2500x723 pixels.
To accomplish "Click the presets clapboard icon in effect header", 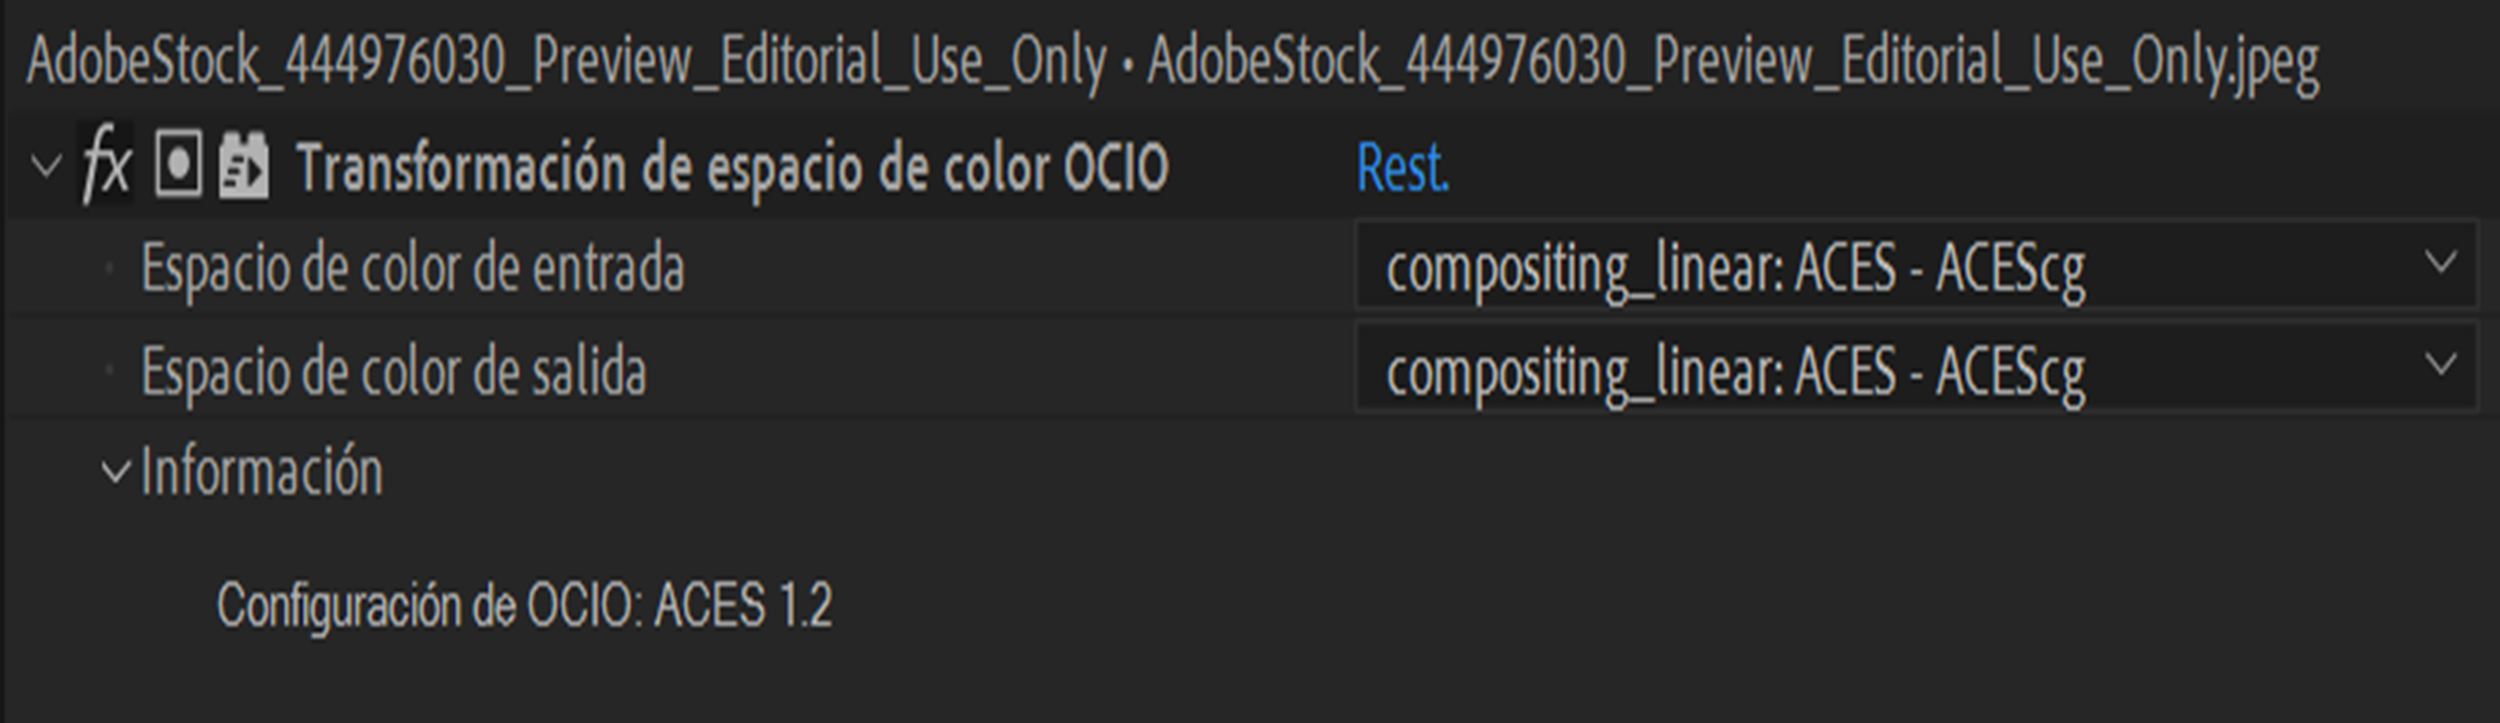I will click(247, 165).
